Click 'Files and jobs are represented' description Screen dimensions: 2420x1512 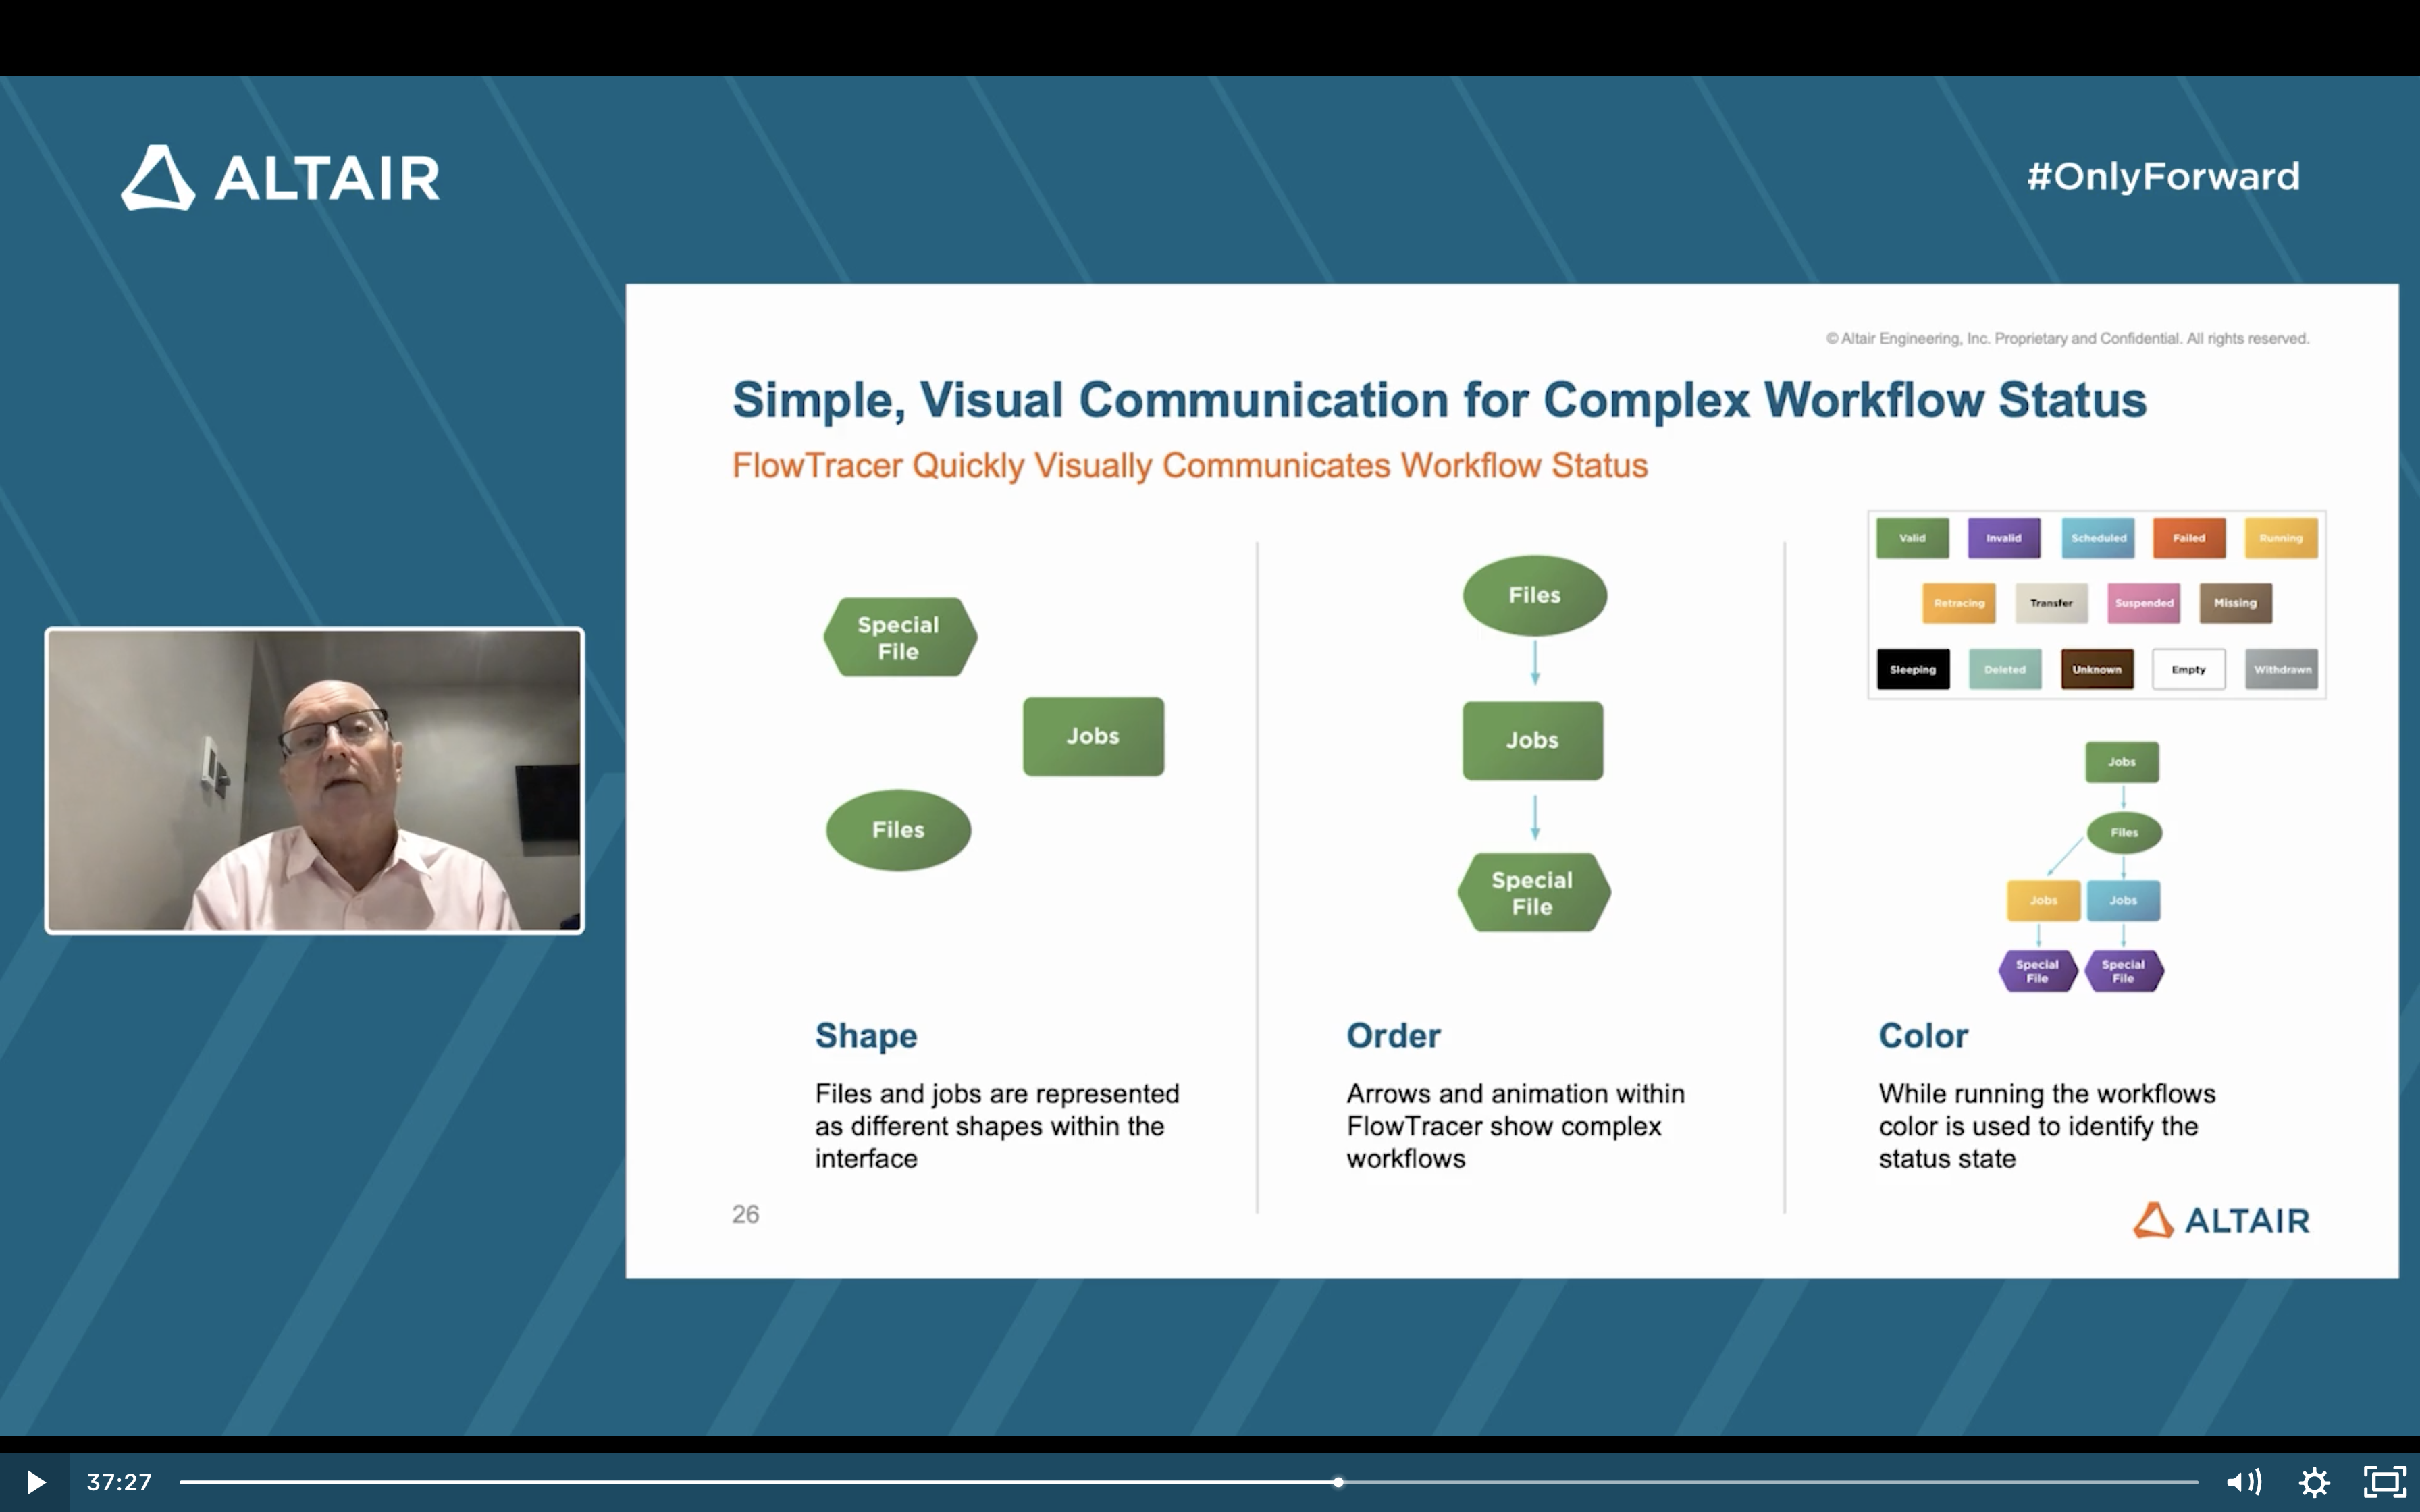point(997,1126)
